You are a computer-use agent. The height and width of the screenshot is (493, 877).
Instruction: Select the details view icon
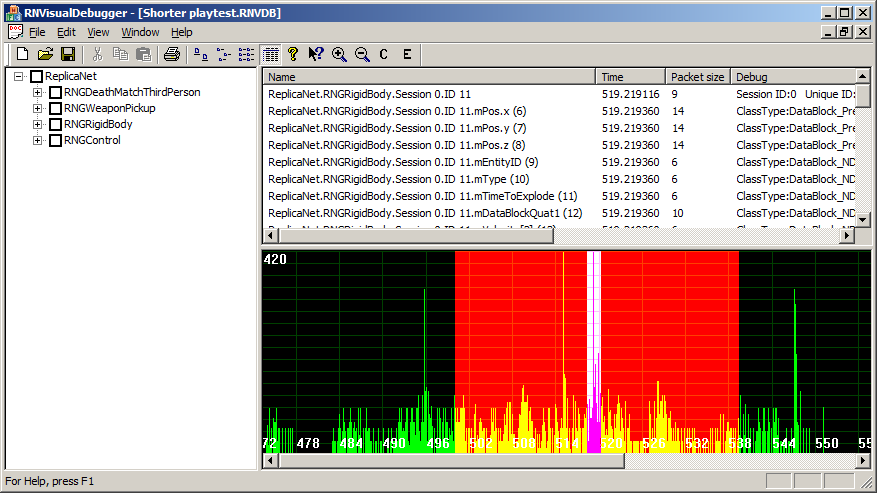271,54
